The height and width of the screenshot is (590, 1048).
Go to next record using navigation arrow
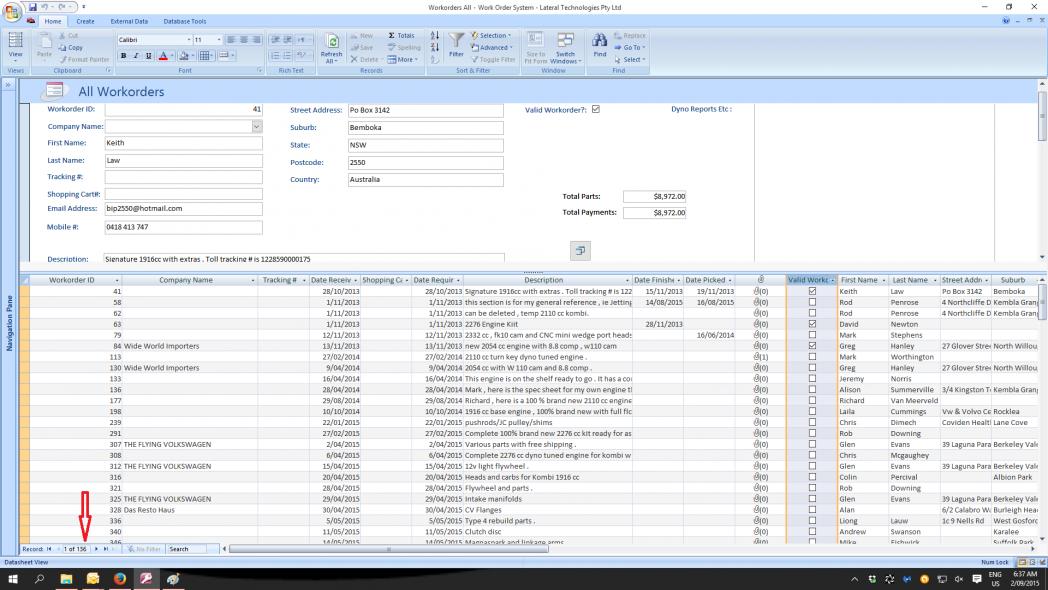point(96,548)
